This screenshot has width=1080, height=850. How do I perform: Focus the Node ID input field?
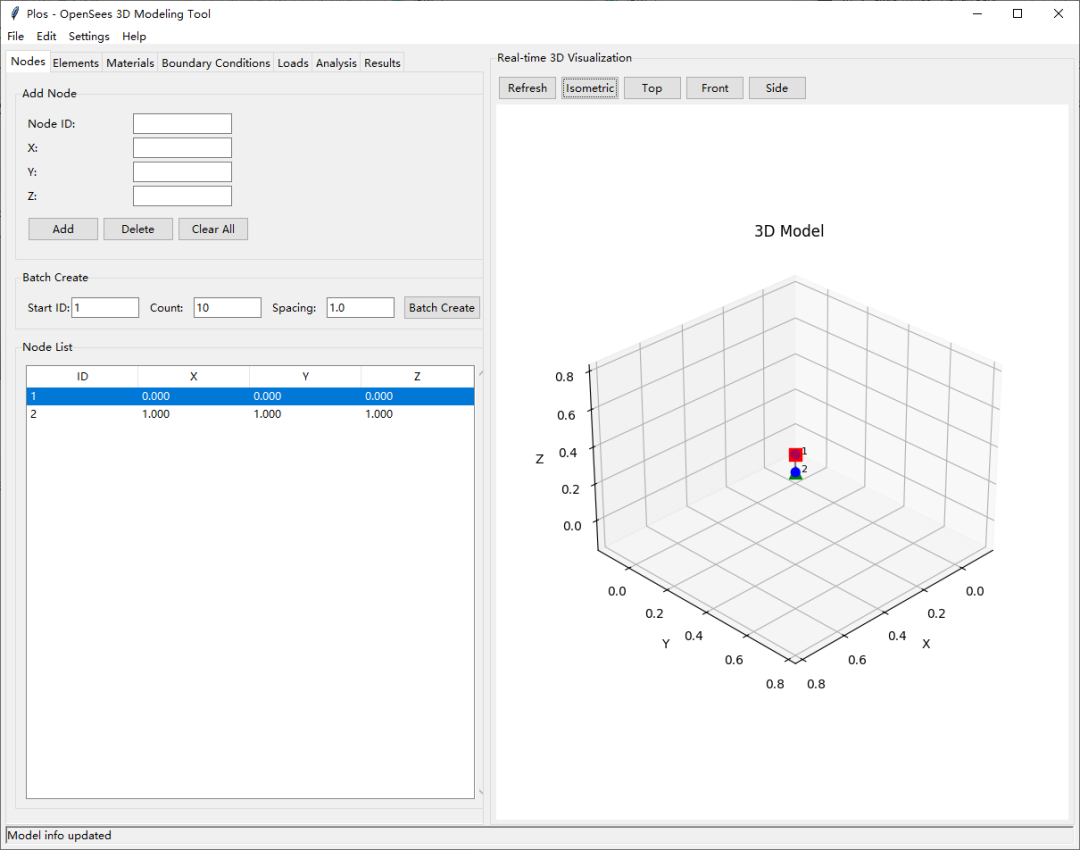point(182,124)
